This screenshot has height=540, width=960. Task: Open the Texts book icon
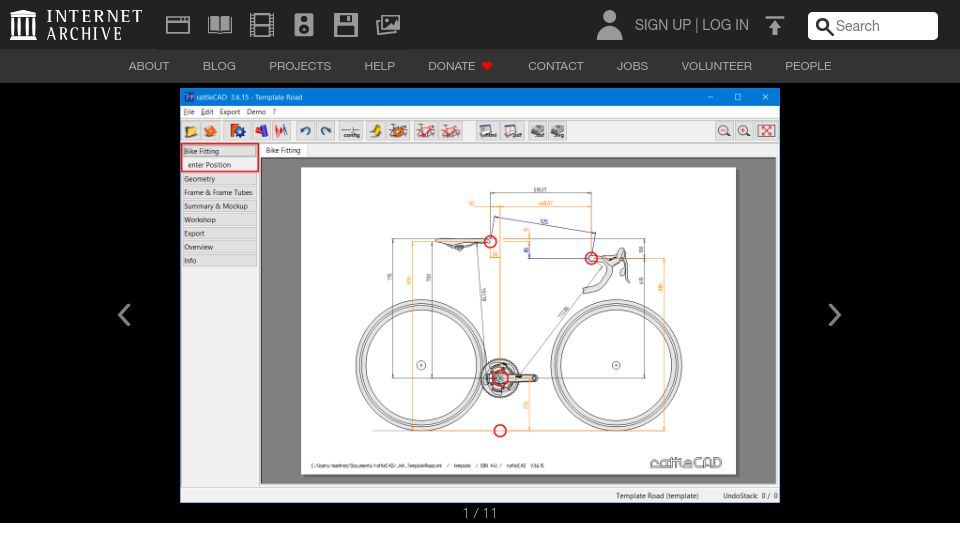coord(220,25)
